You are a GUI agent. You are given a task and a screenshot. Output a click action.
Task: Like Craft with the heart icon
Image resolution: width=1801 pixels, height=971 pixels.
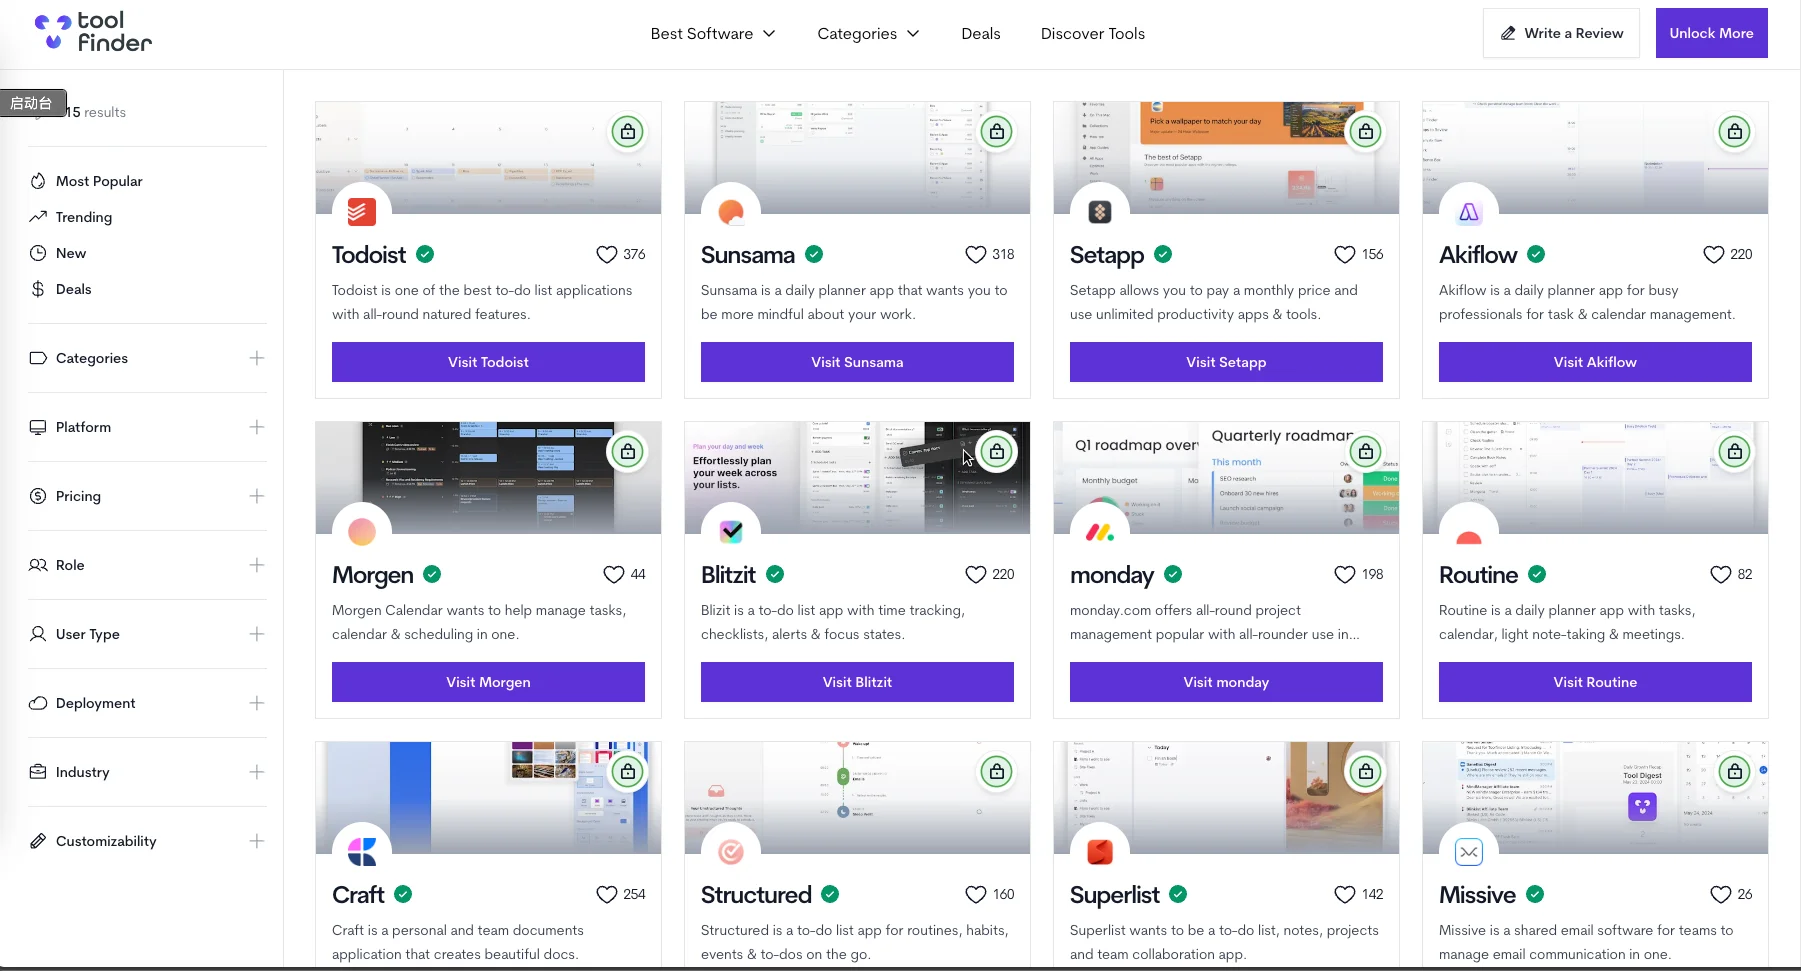click(x=606, y=894)
